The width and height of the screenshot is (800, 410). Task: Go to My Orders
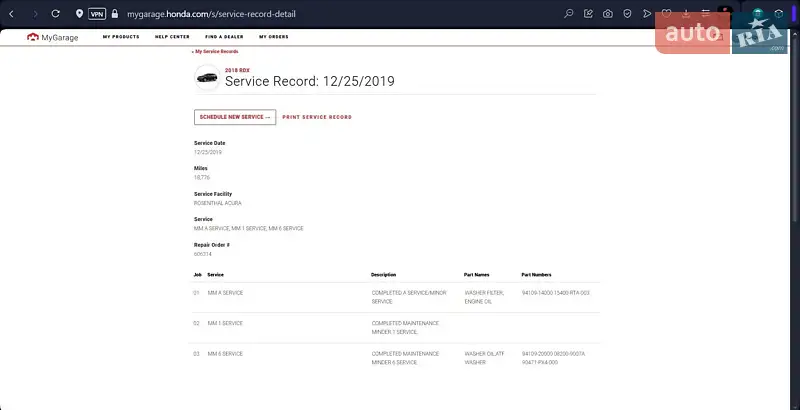(275, 37)
